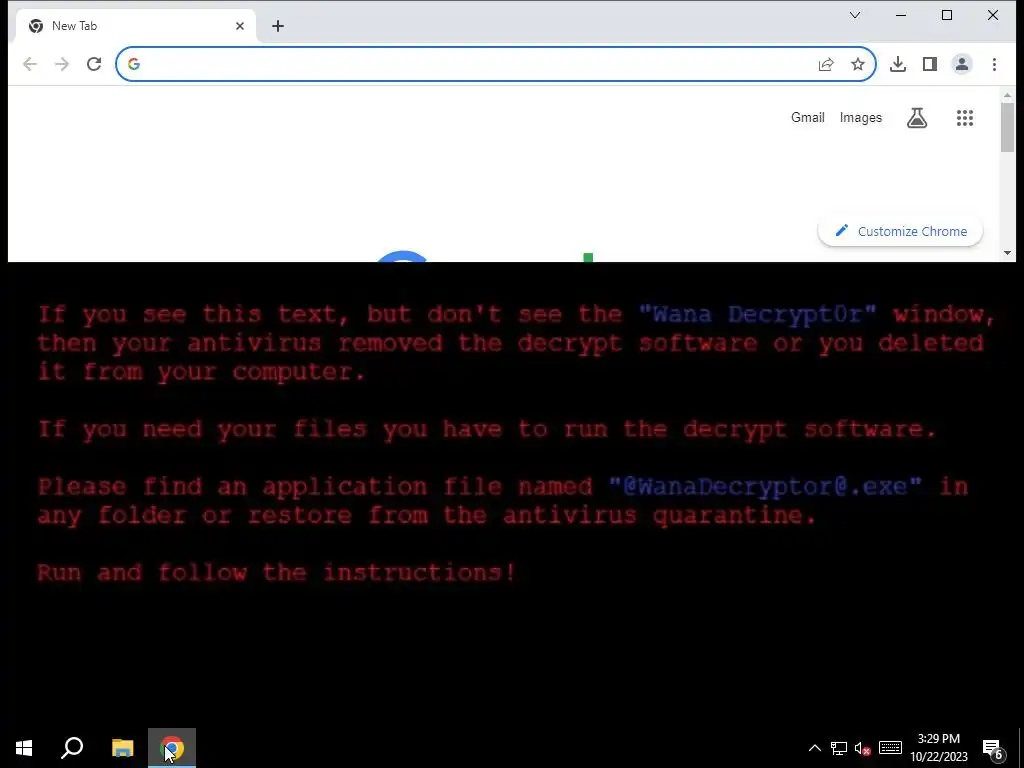Open tab search chevron

pyautogui.click(x=855, y=15)
